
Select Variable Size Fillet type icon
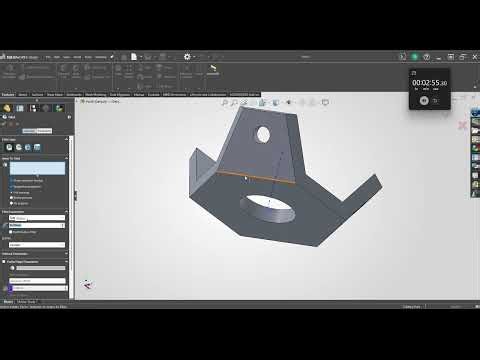click(x=19, y=147)
